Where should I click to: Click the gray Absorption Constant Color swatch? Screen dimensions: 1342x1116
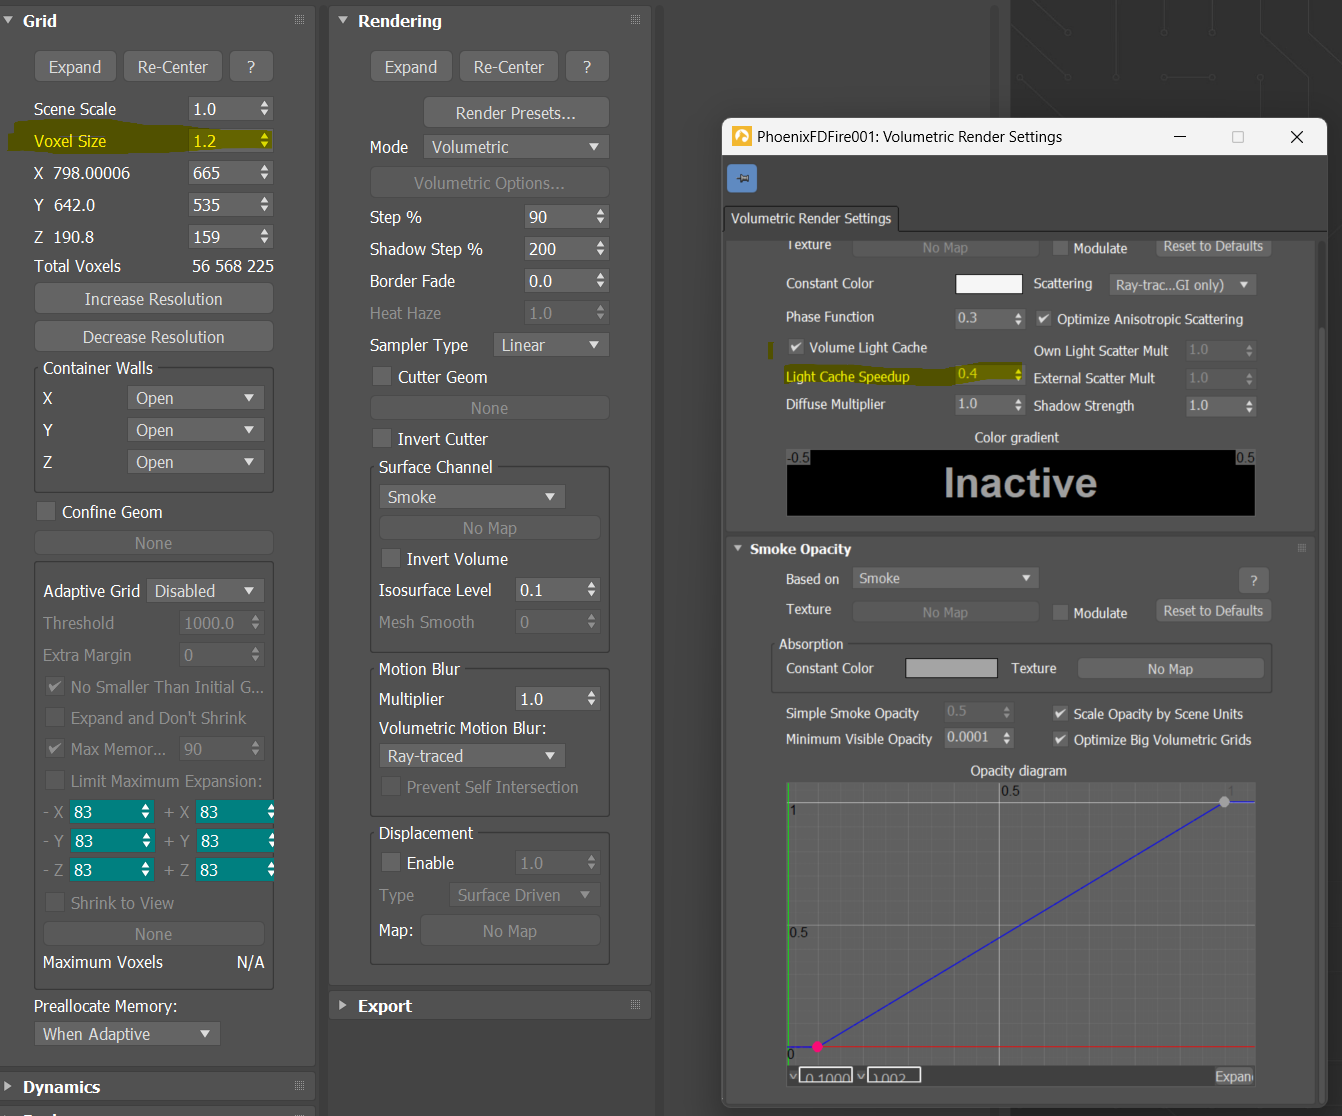click(951, 668)
